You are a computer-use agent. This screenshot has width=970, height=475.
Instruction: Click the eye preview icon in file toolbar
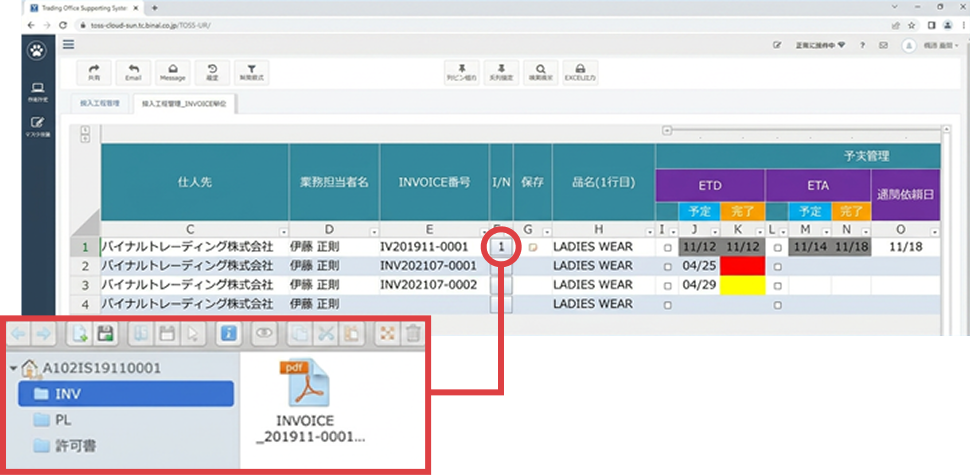pyautogui.click(x=265, y=334)
